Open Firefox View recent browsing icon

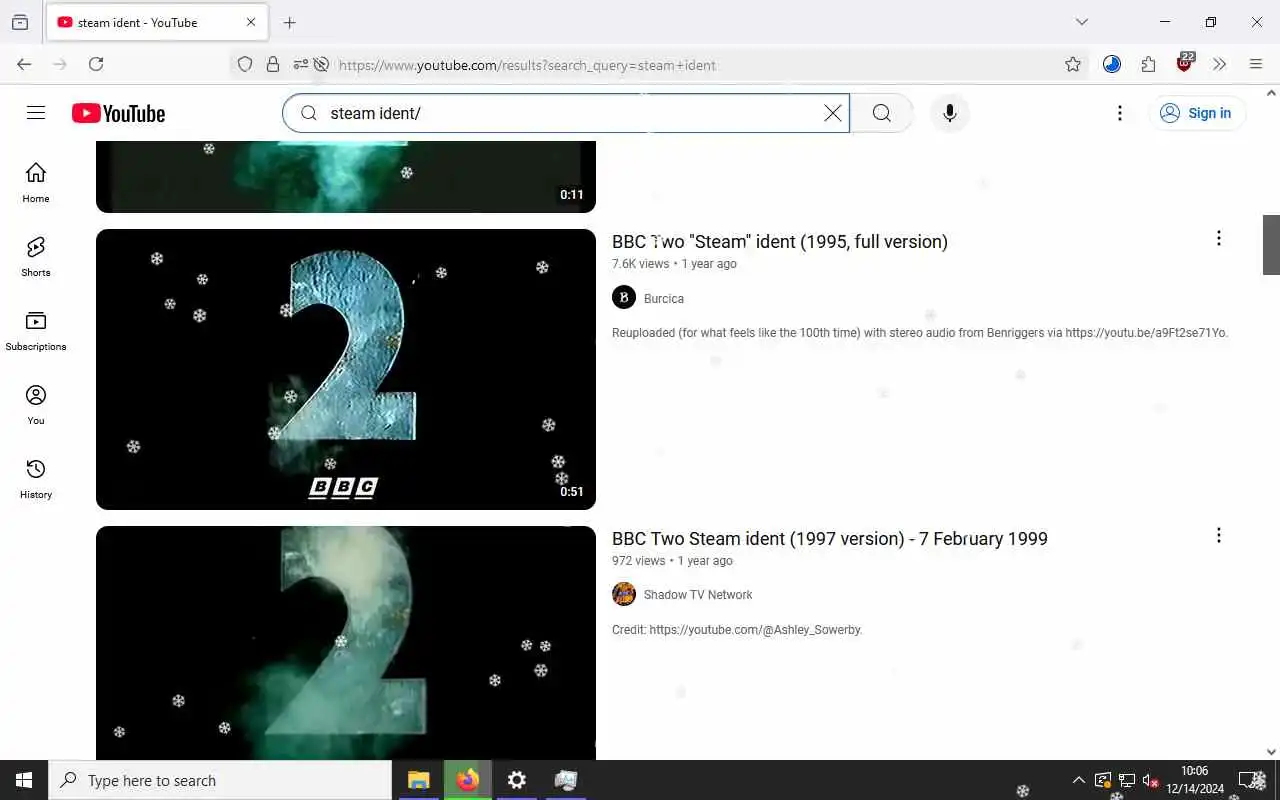[x=20, y=22]
